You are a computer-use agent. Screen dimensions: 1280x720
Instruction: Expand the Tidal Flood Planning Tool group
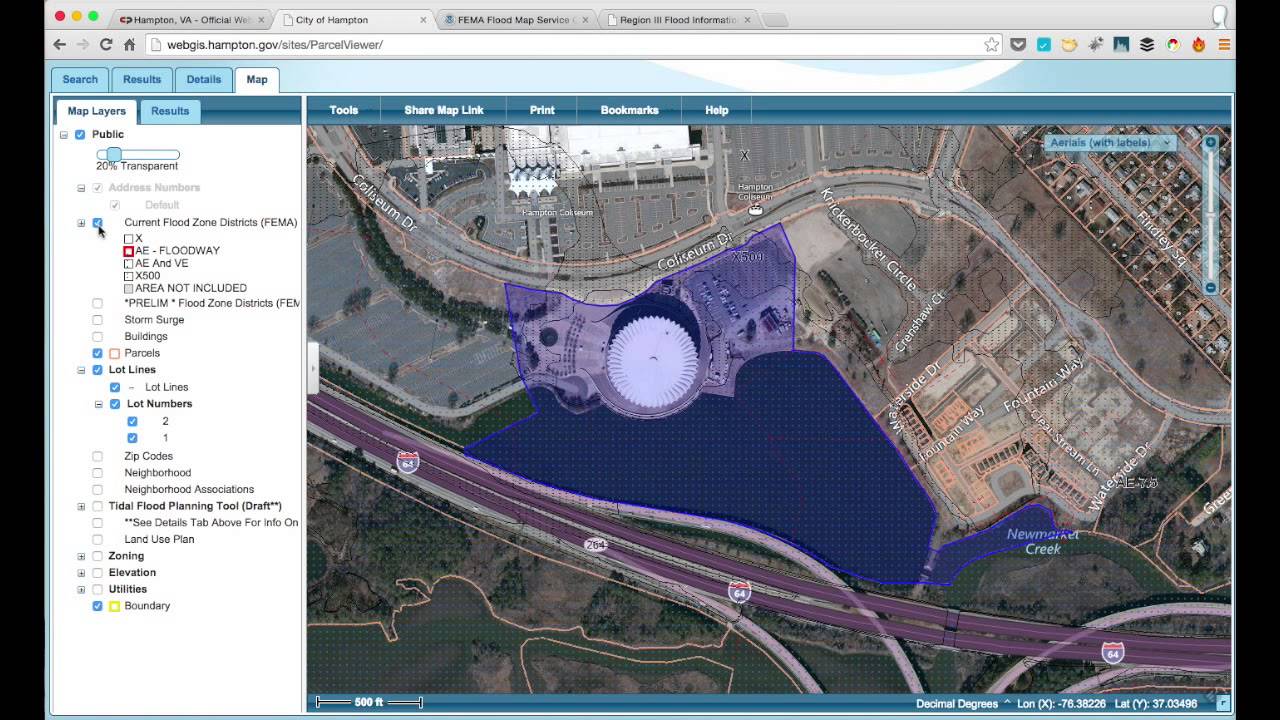[81, 506]
